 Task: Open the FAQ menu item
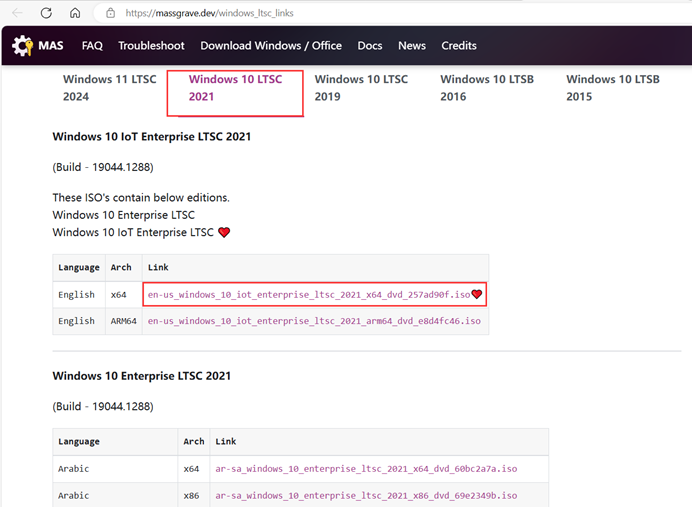pyautogui.click(x=92, y=45)
